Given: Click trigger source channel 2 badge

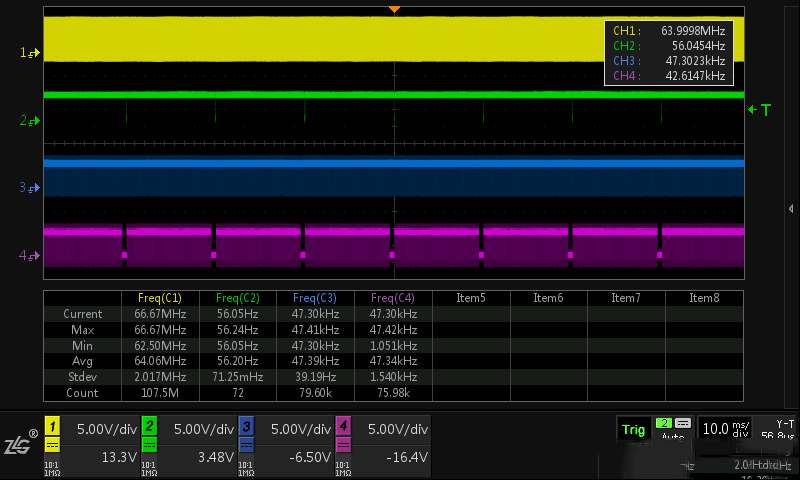Looking at the screenshot, I should coord(663,423).
